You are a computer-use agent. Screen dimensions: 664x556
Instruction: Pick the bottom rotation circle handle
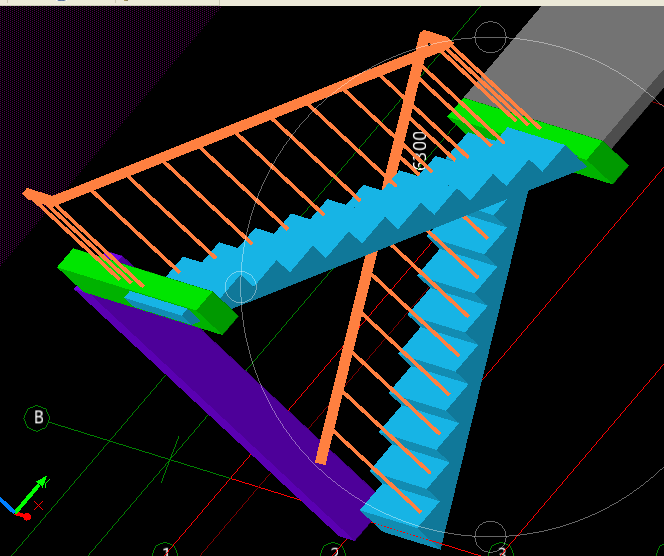[490, 537]
